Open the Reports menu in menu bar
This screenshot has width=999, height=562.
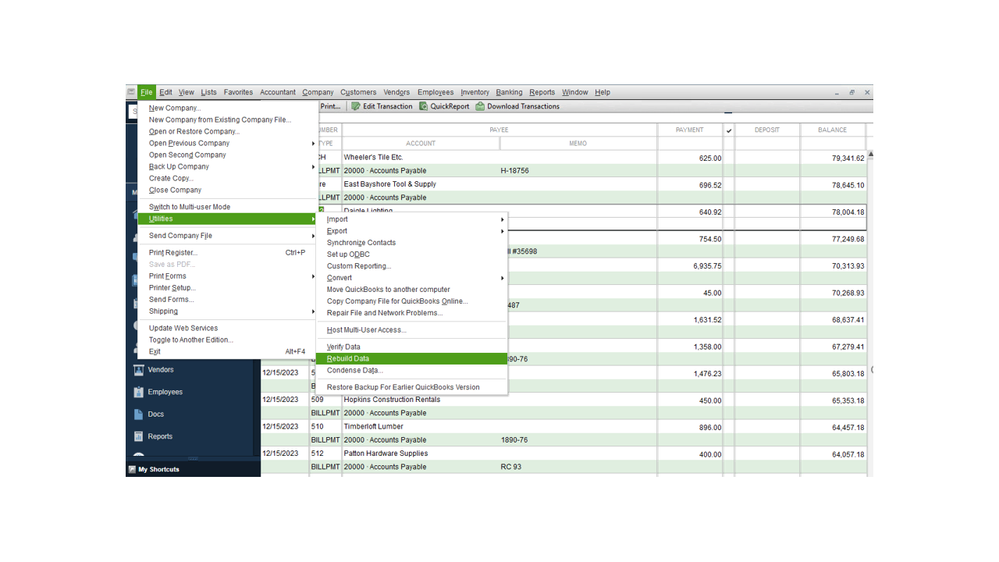[x=542, y=92]
